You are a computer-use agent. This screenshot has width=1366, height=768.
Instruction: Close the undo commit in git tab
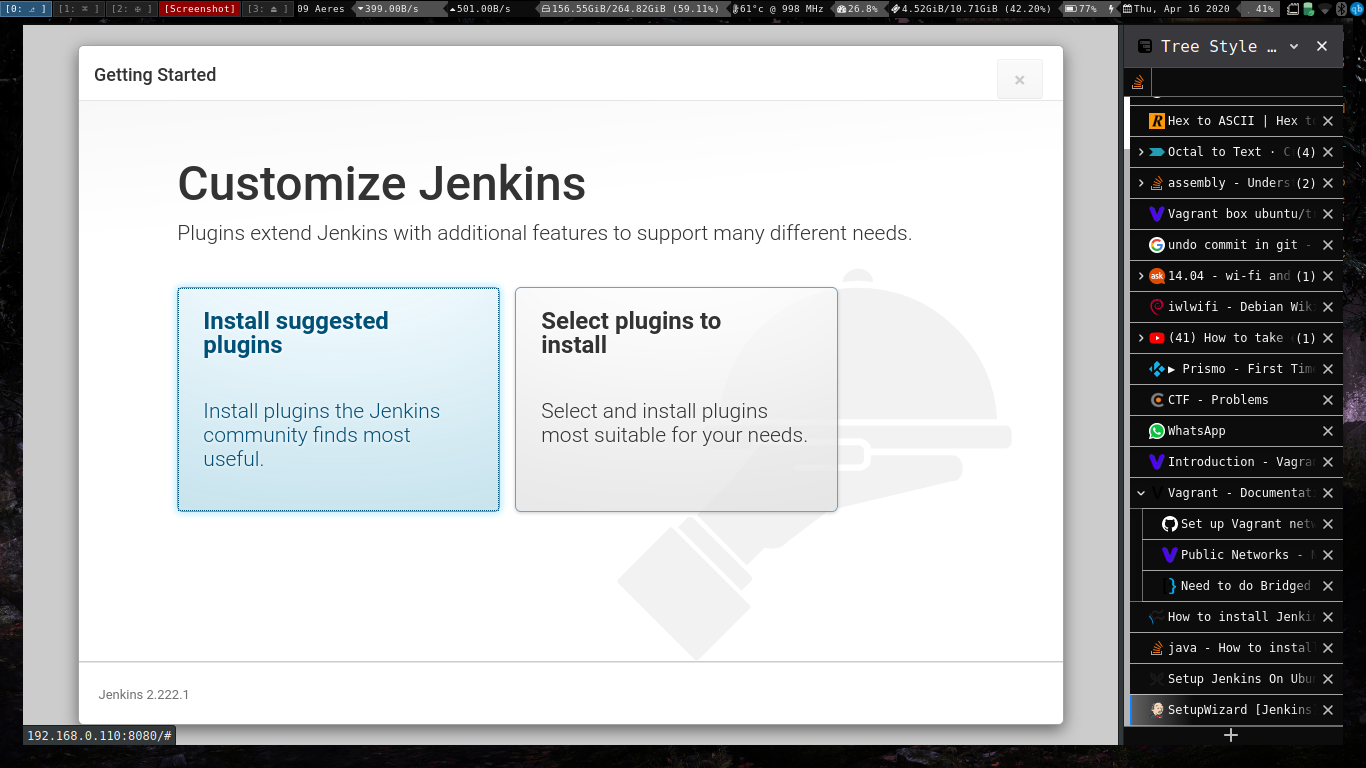[x=1328, y=245]
